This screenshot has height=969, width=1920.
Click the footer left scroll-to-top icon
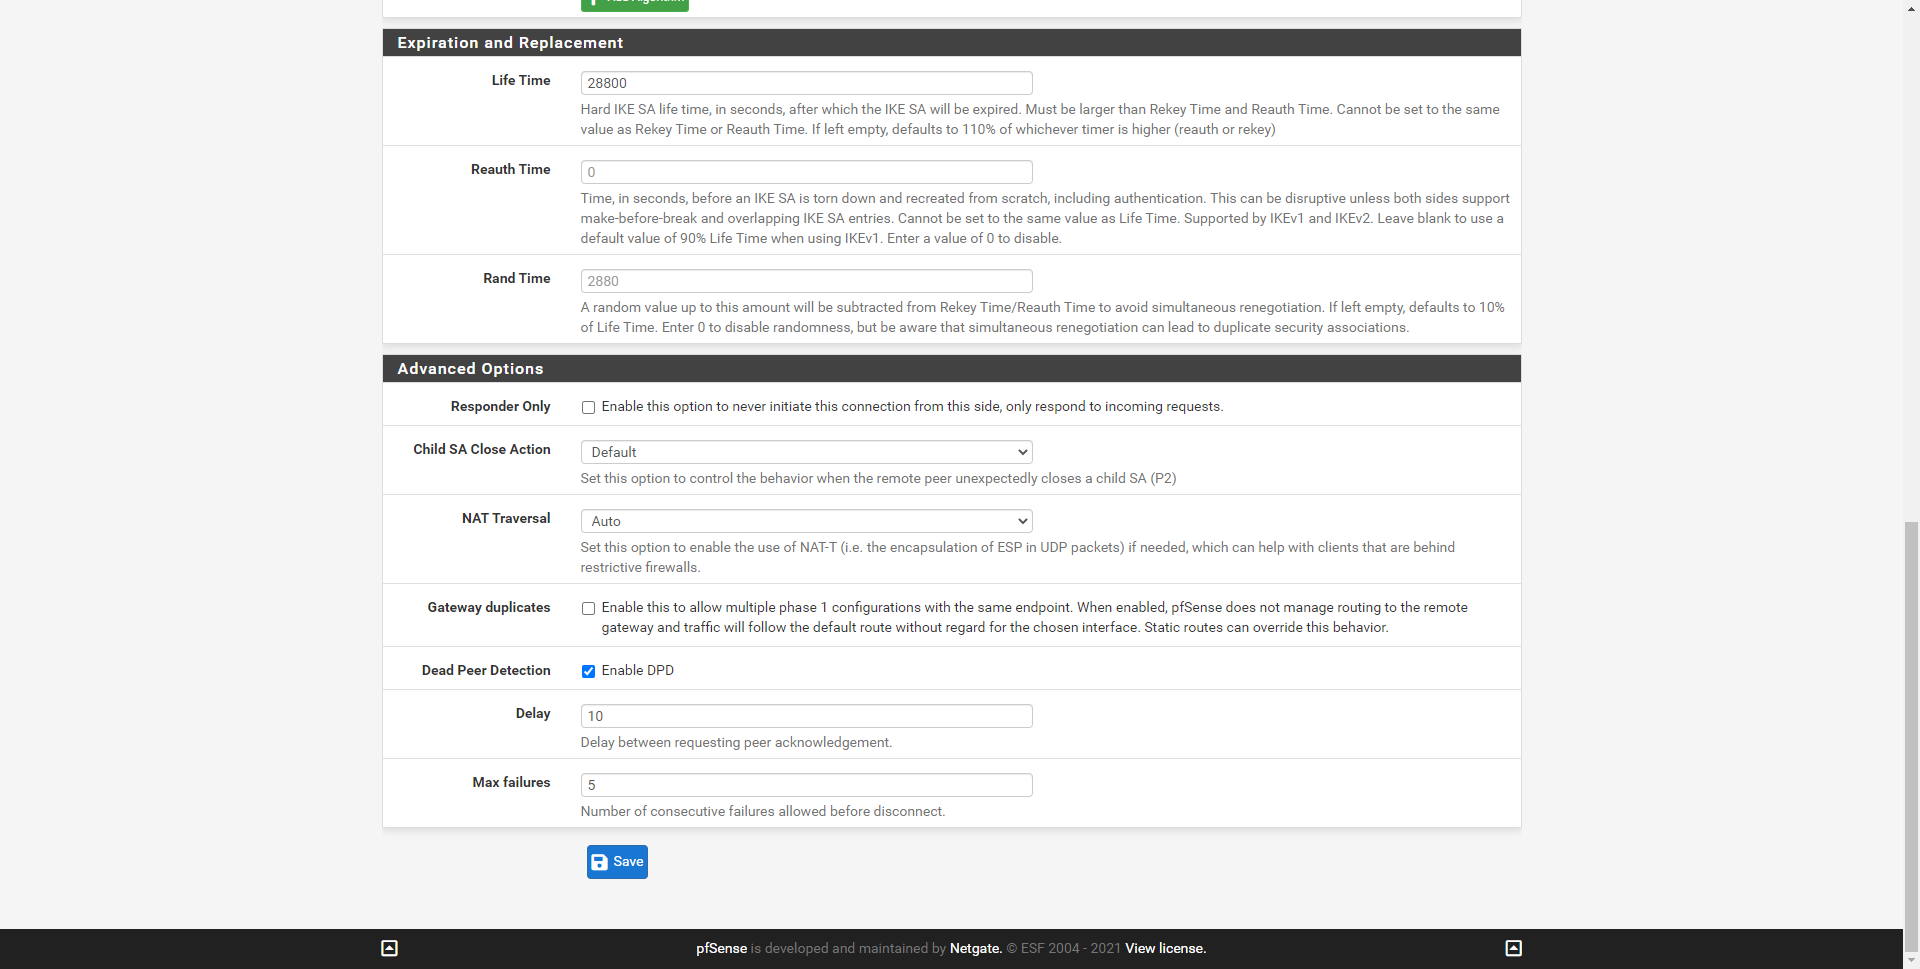click(390, 948)
